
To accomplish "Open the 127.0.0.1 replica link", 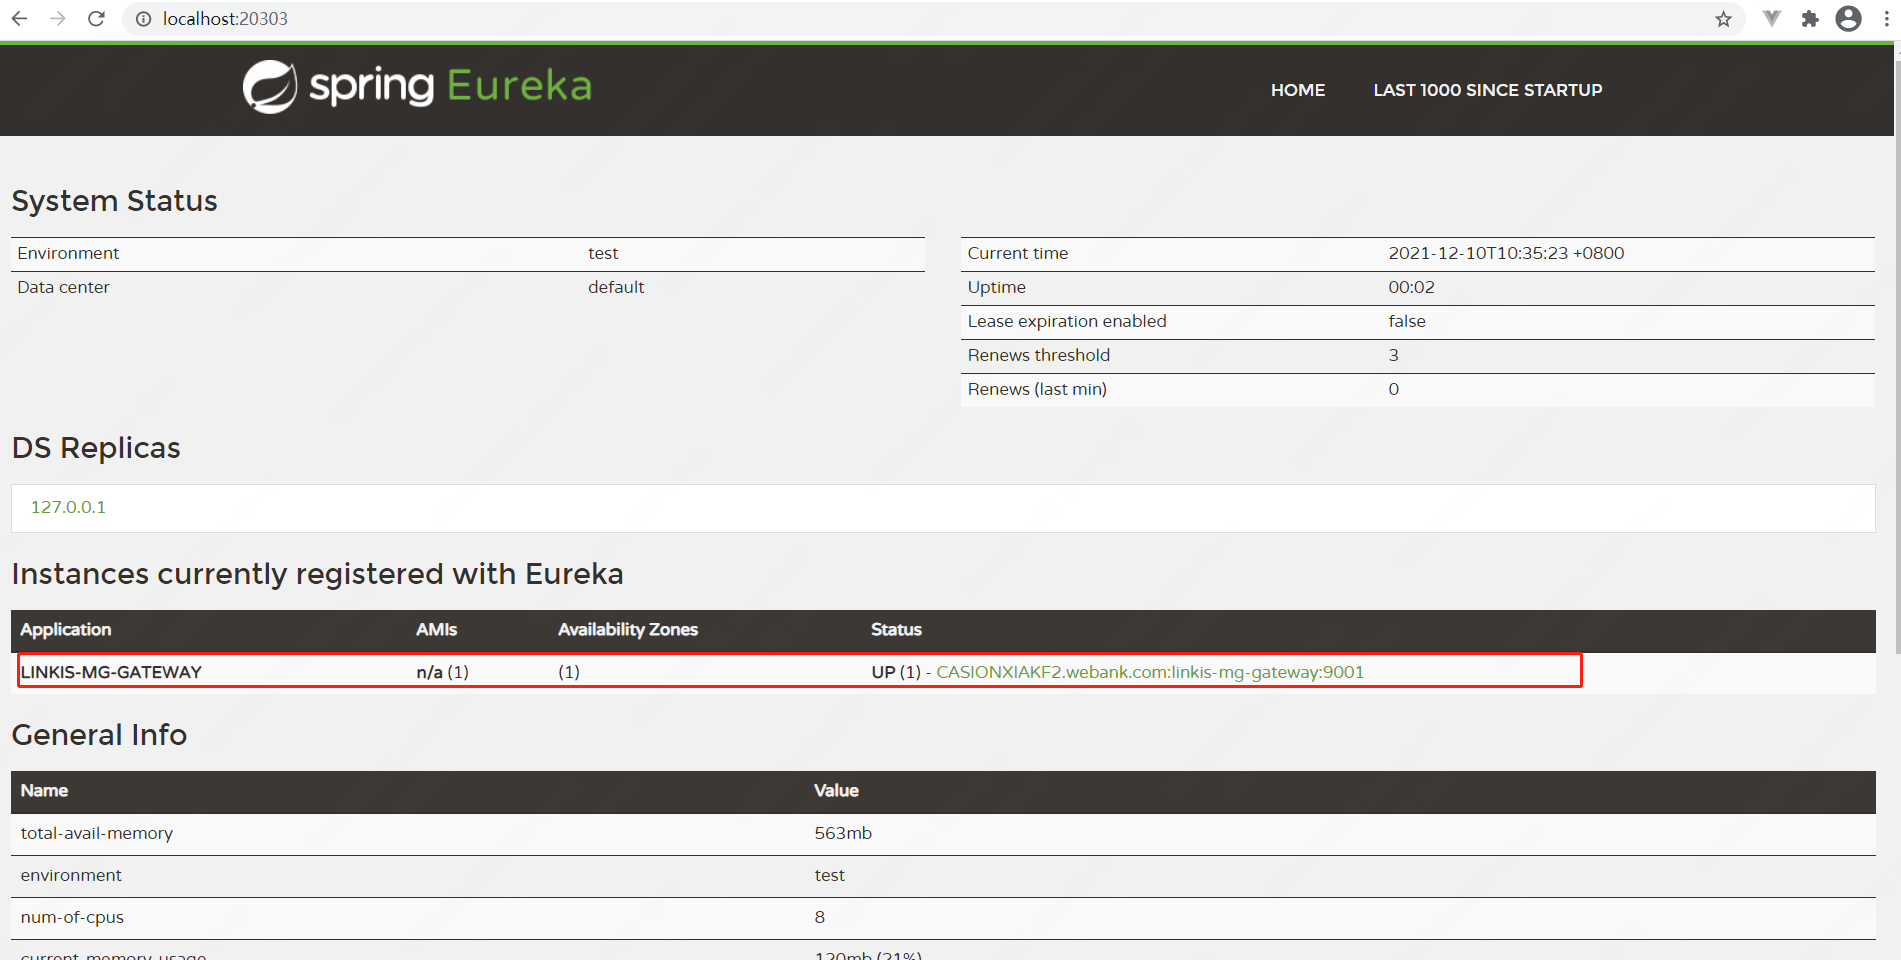I will (68, 507).
